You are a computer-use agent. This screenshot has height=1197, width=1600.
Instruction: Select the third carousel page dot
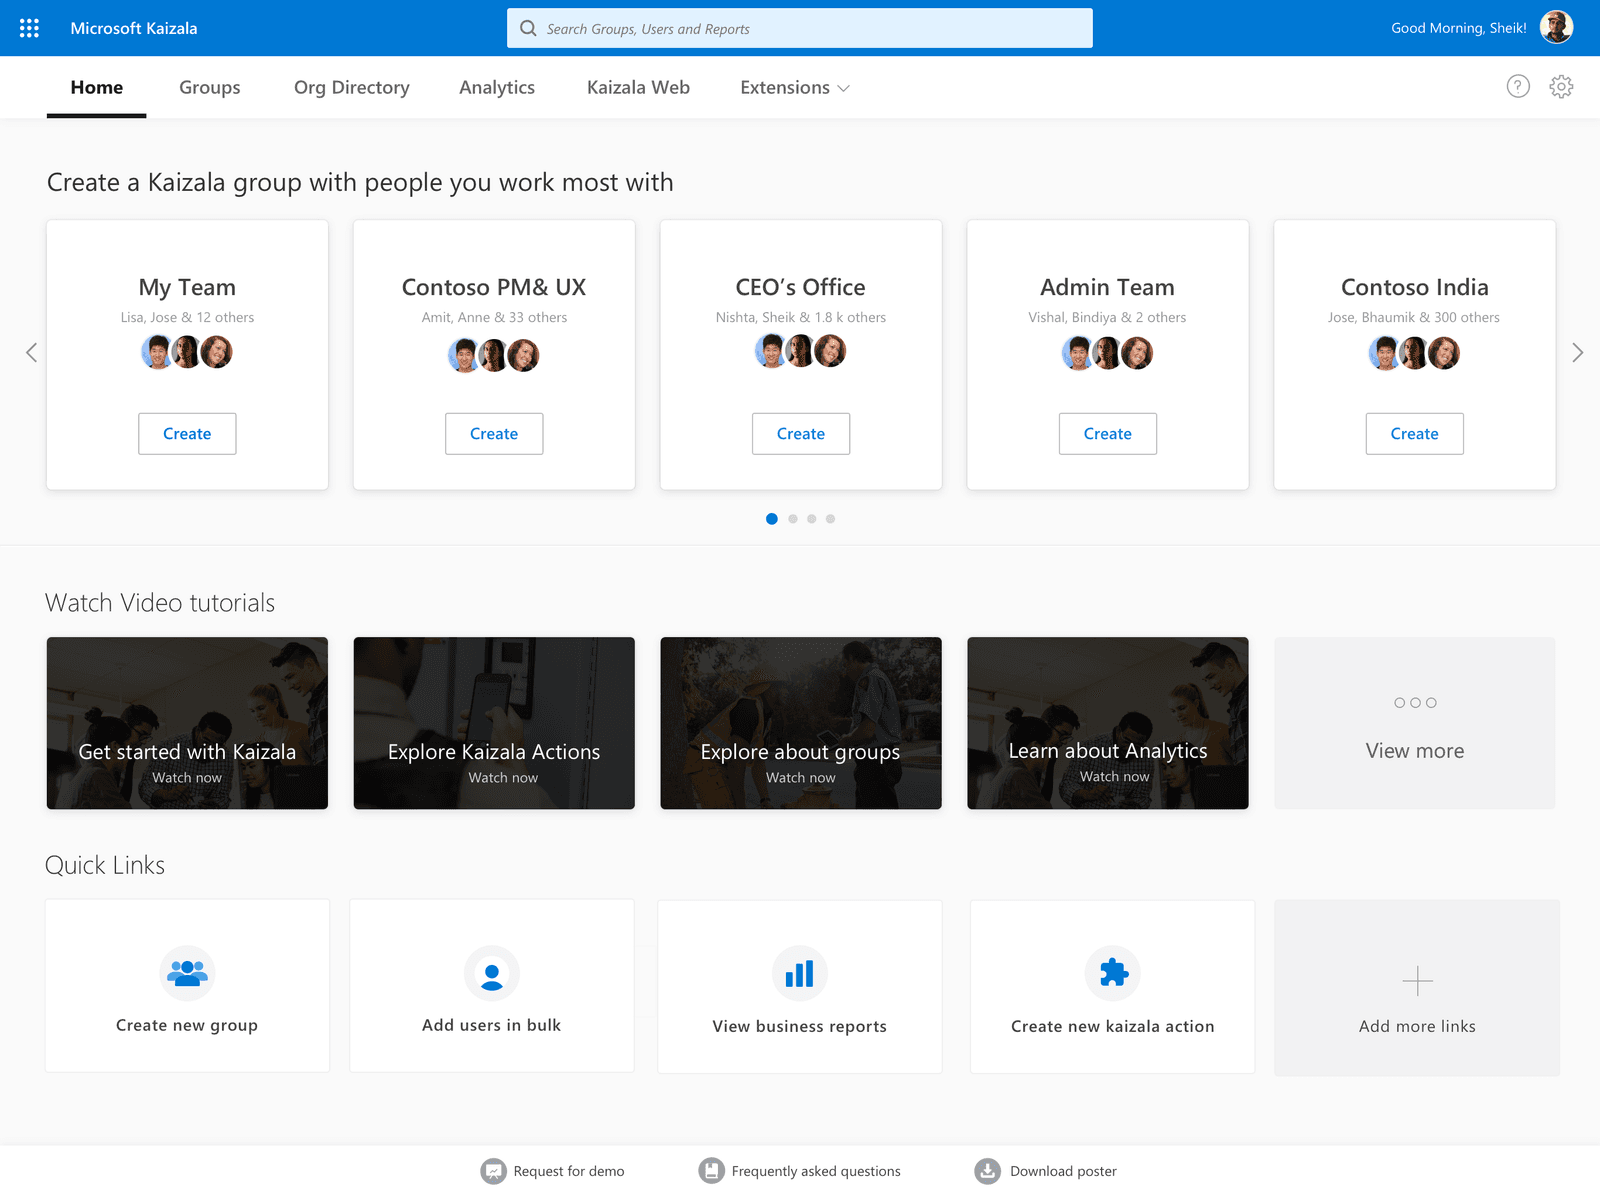click(x=812, y=519)
